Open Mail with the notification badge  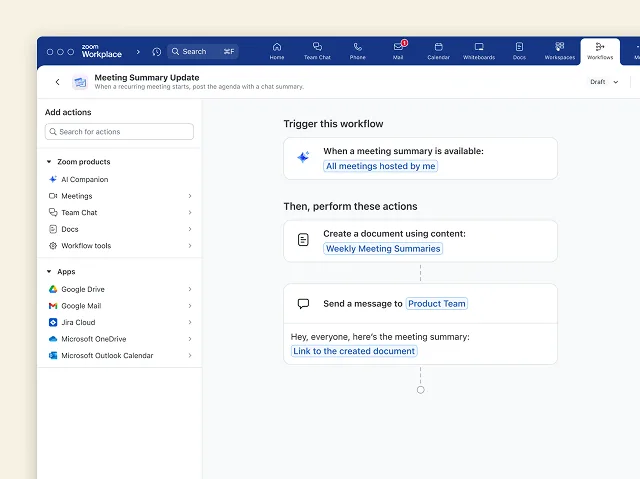[398, 50]
